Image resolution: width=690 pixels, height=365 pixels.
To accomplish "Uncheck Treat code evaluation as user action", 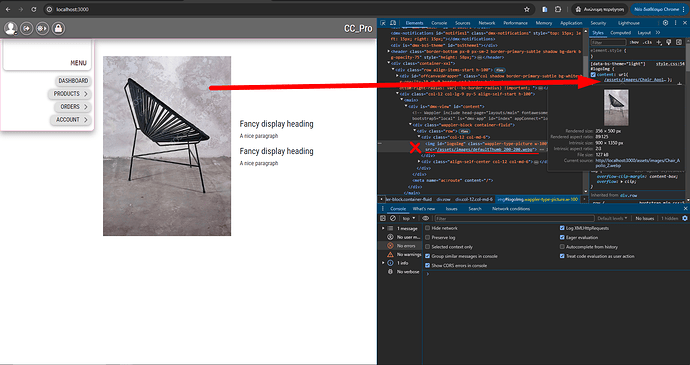I will [x=562, y=256].
